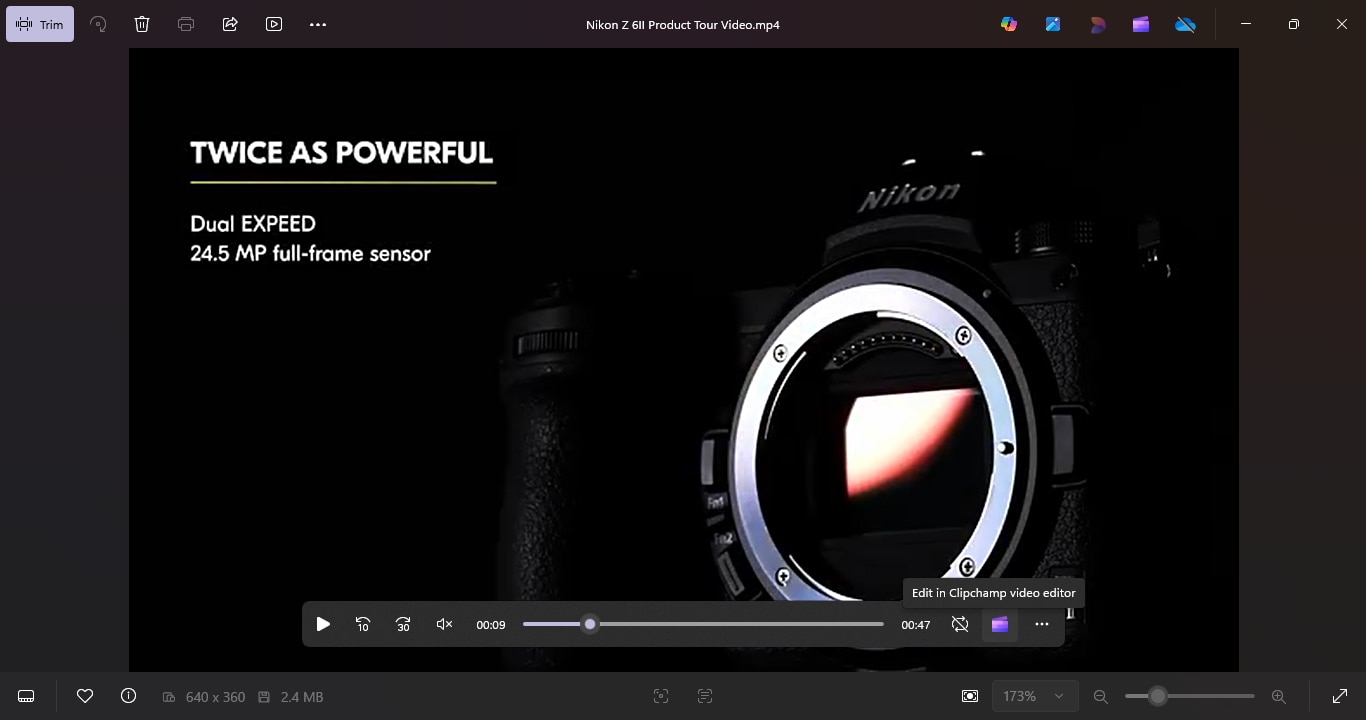Screen dimensions: 1366x720
Task: Restore down the Photos window
Action: (x=1294, y=24)
